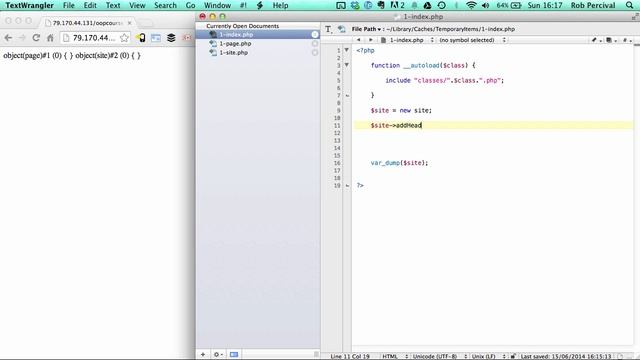Image resolution: width=640 pixels, height=360 pixels.
Task: Click the Evernote elephant icon in menu bar
Action: pos(381,5)
